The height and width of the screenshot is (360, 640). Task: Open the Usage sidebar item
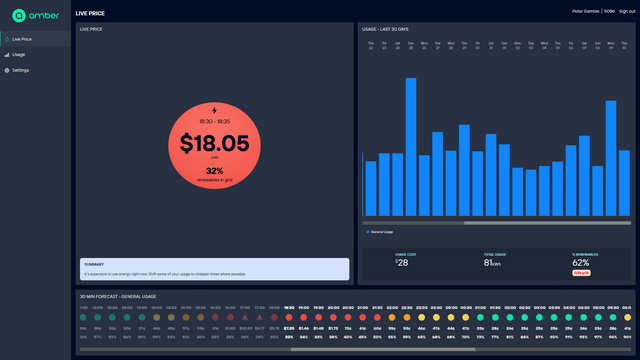36,55
